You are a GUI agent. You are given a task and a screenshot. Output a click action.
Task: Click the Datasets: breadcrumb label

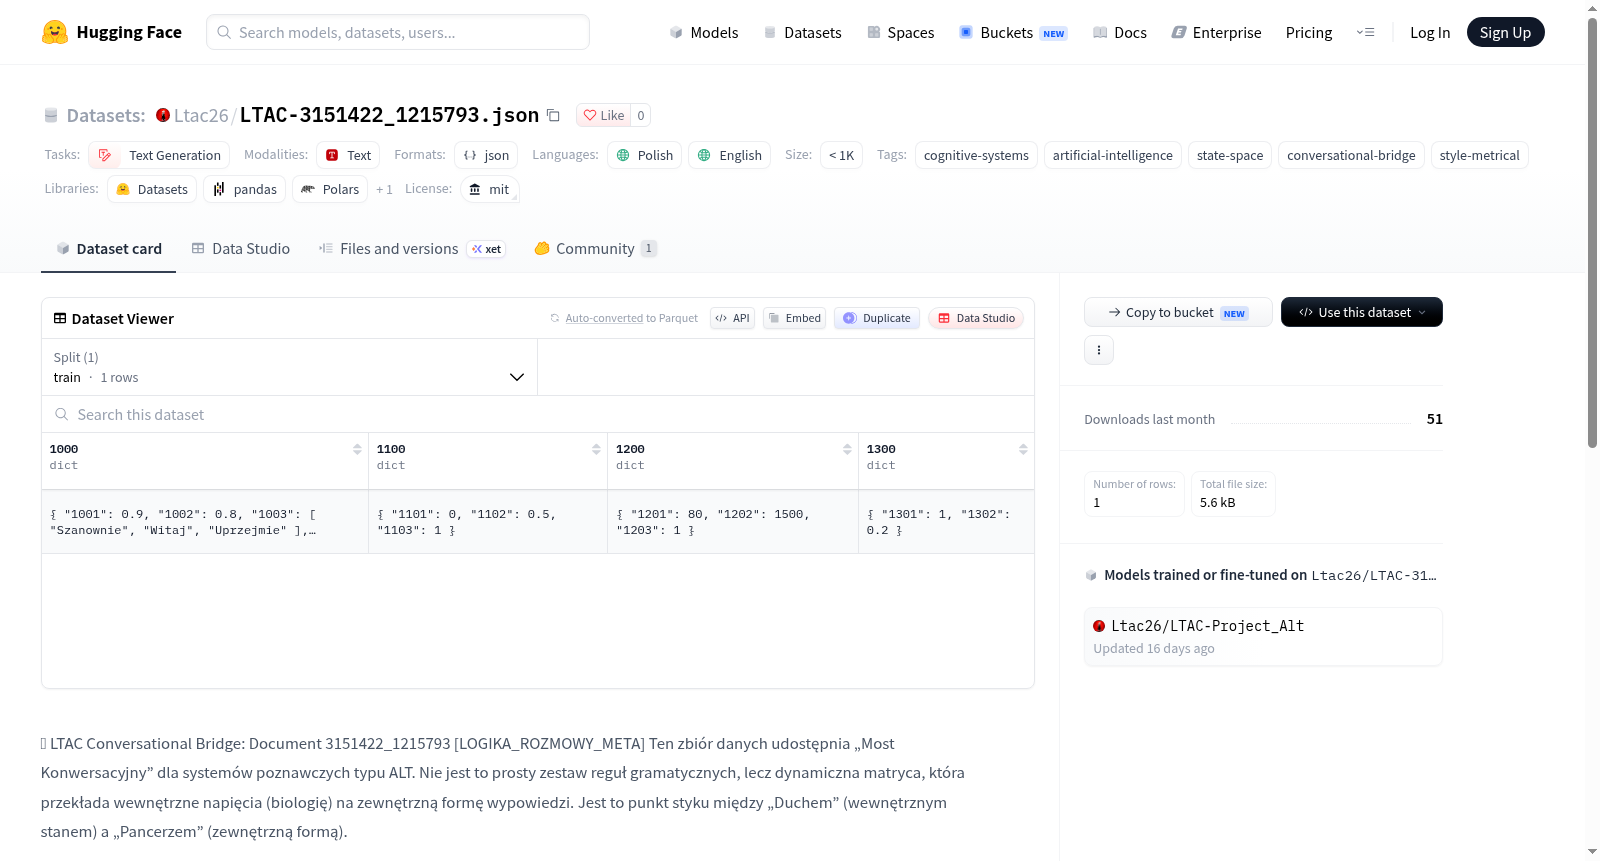point(106,115)
